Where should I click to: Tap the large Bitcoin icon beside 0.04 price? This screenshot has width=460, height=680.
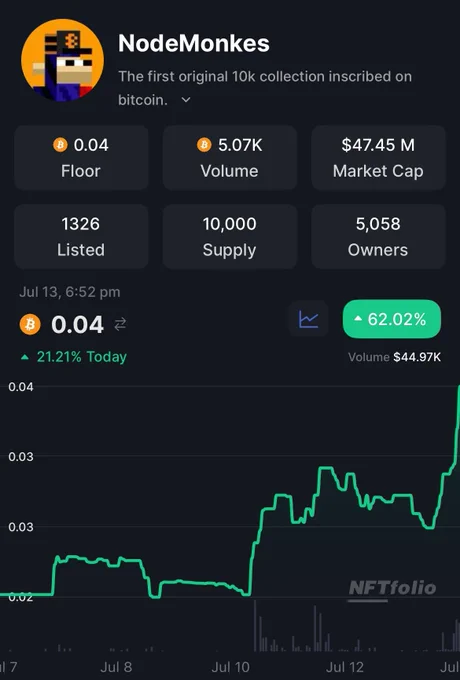(x=30, y=324)
